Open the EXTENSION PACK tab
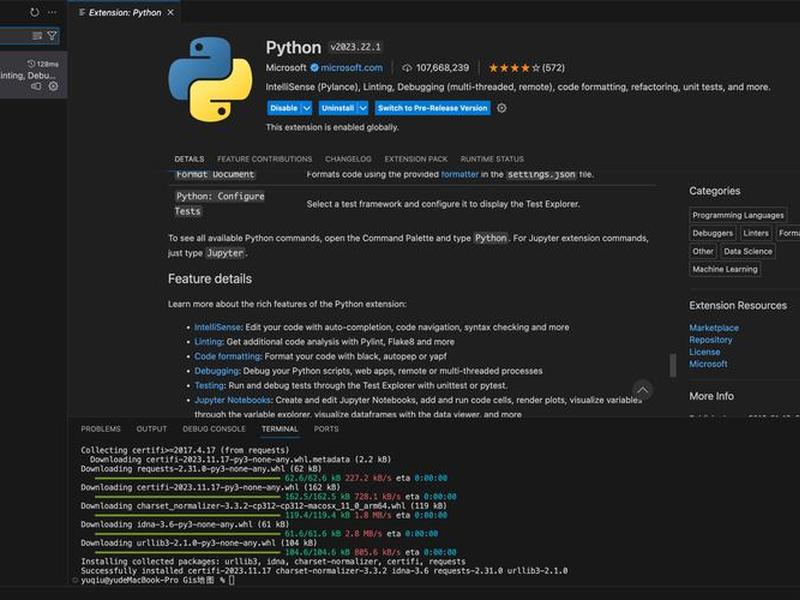The image size is (800, 600). point(416,159)
